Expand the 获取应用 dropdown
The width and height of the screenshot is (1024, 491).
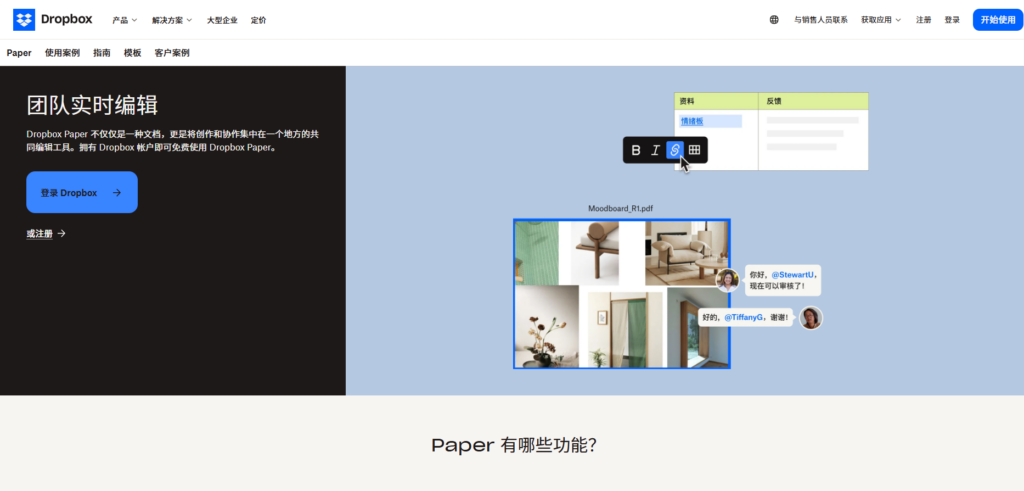click(x=880, y=20)
